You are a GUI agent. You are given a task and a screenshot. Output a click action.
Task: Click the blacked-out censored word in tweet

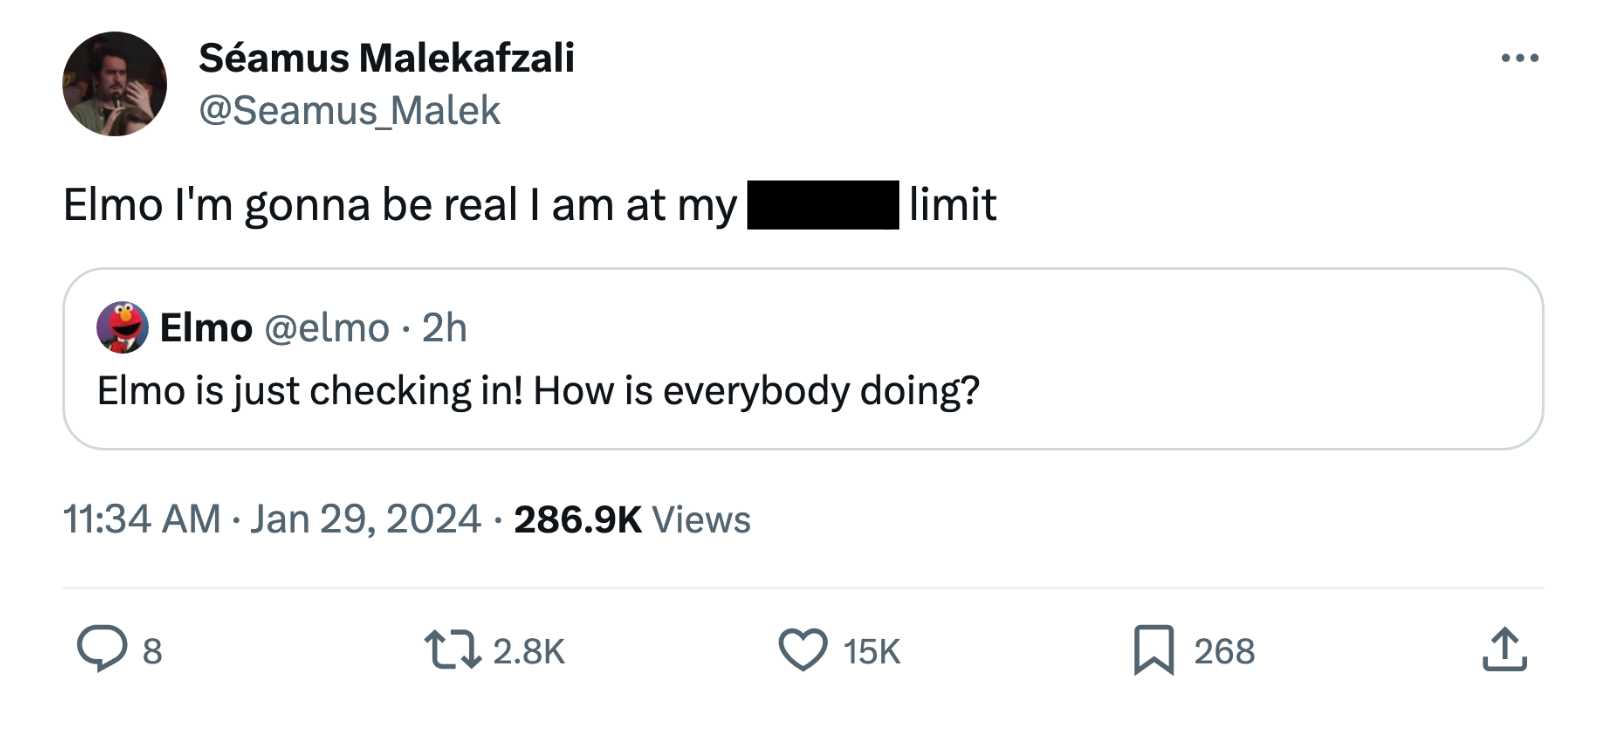[x=823, y=205]
